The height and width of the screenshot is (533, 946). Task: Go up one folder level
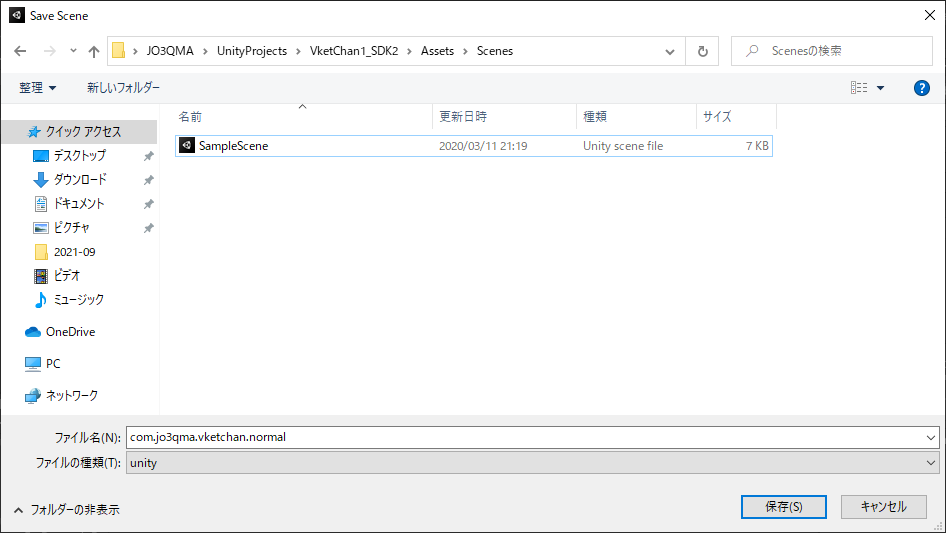pyautogui.click(x=94, y=51)
